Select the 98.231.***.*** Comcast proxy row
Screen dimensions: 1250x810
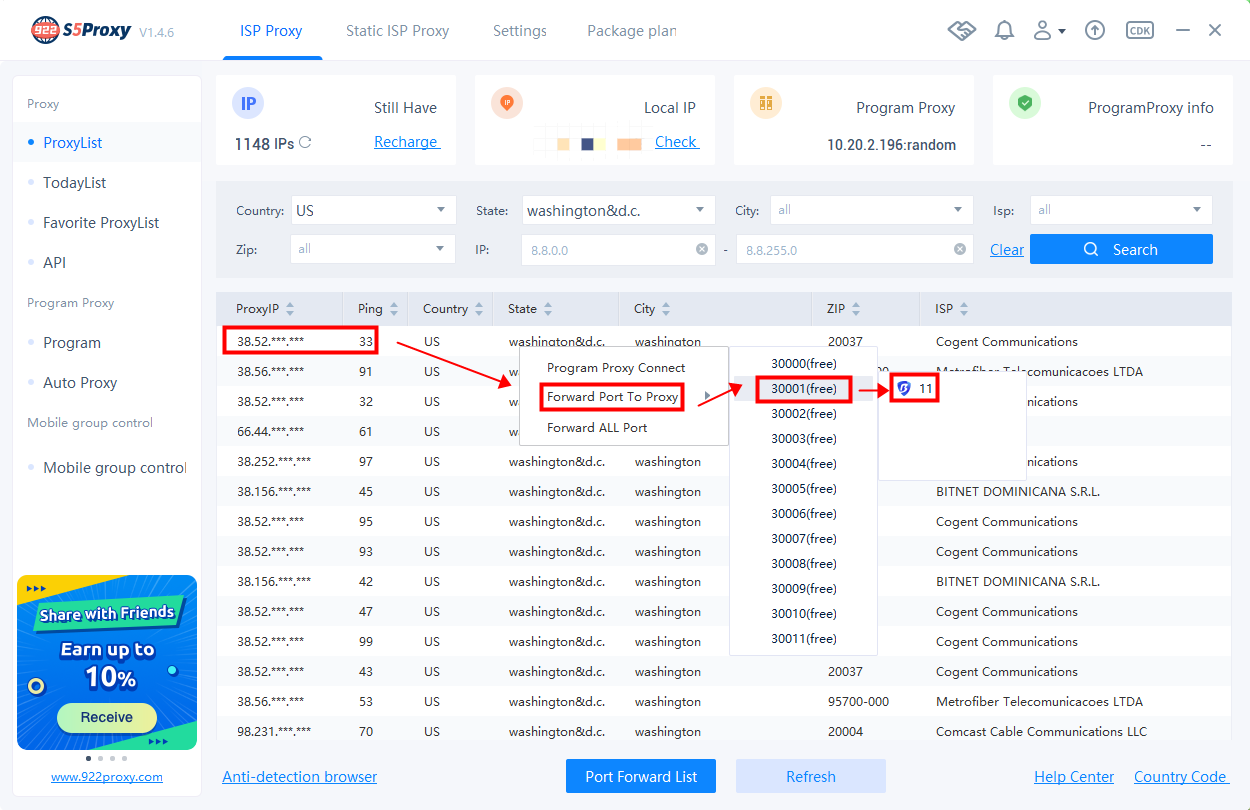pyautogui.click(x=724, y=731)
